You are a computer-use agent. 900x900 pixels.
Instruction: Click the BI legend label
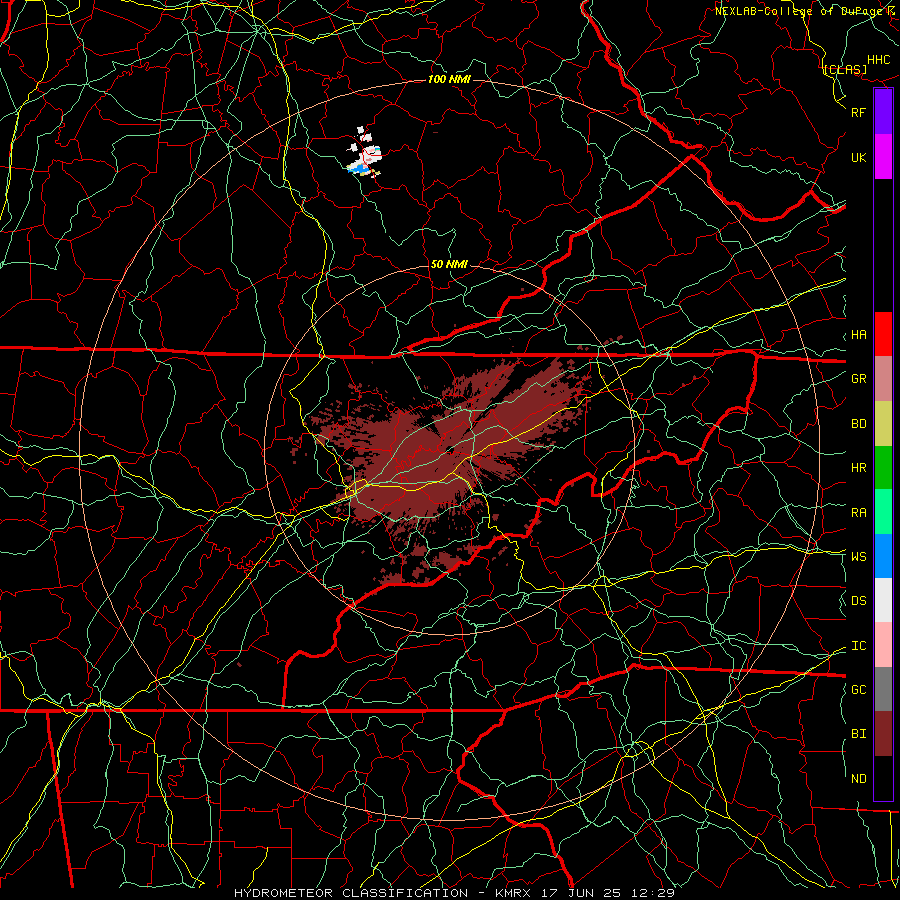coord(859,734)
